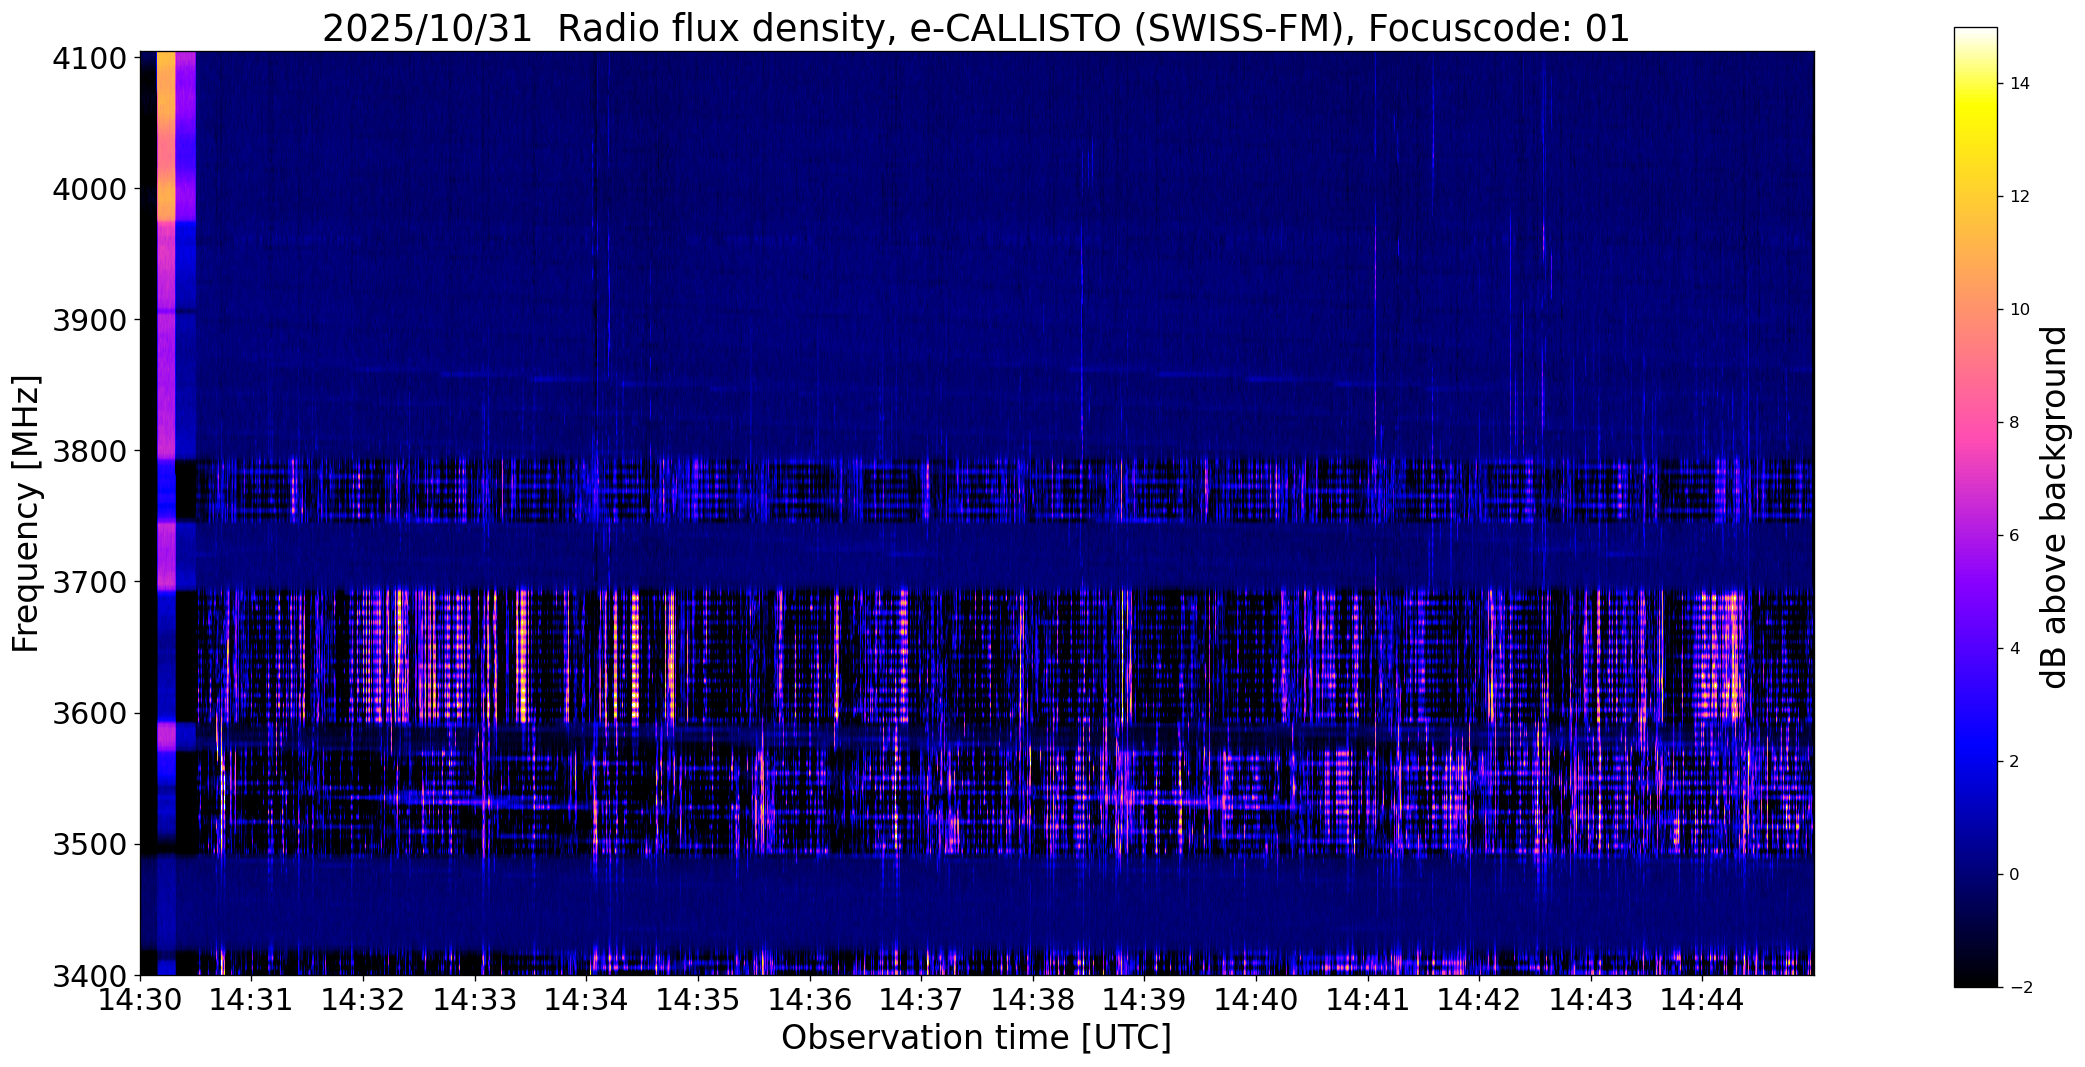Click the 14:33 time tick label
The height and width of the screenshot is (1067, 2085).
[x=476, y=1000]
